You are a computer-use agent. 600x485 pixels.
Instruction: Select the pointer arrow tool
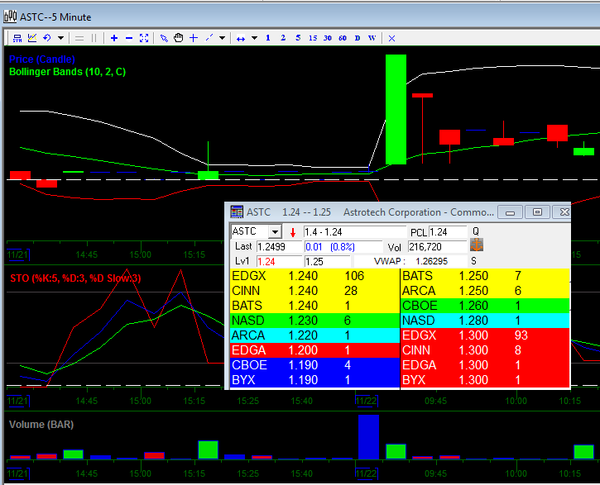pyautogui.click(x=164, y=38)
